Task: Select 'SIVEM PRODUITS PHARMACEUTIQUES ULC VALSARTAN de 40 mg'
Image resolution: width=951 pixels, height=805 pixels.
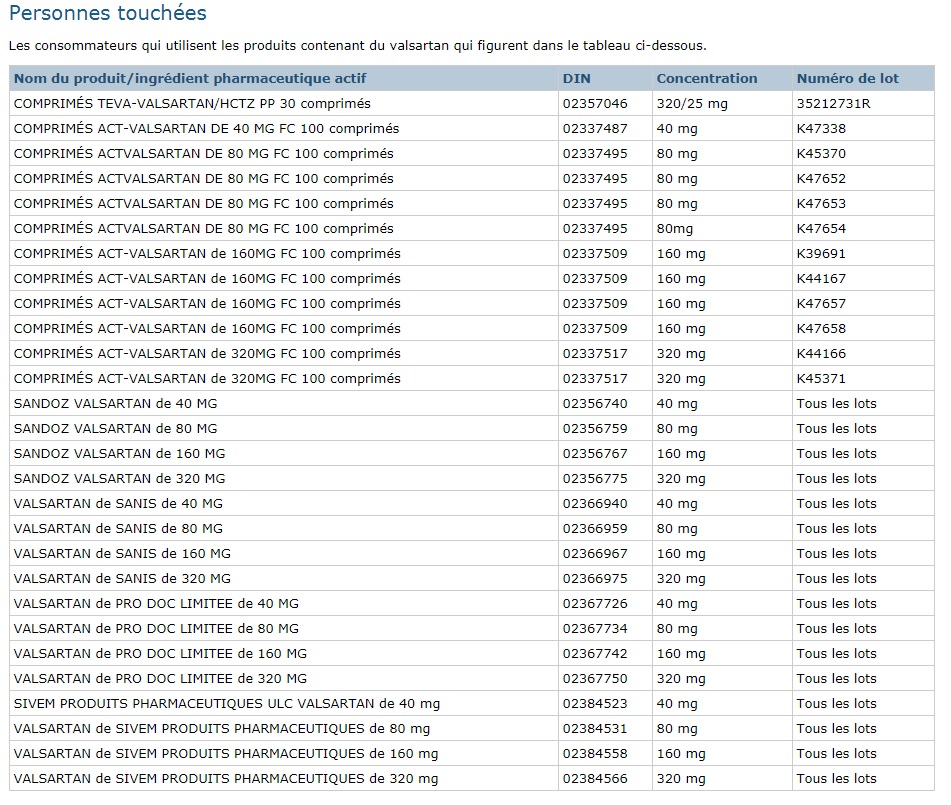Action: tap(227, 704)
